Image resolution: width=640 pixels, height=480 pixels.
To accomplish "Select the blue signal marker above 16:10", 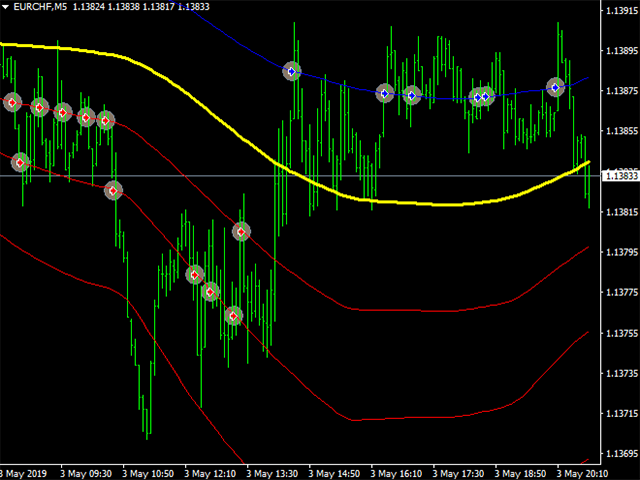I will (384, 93).
